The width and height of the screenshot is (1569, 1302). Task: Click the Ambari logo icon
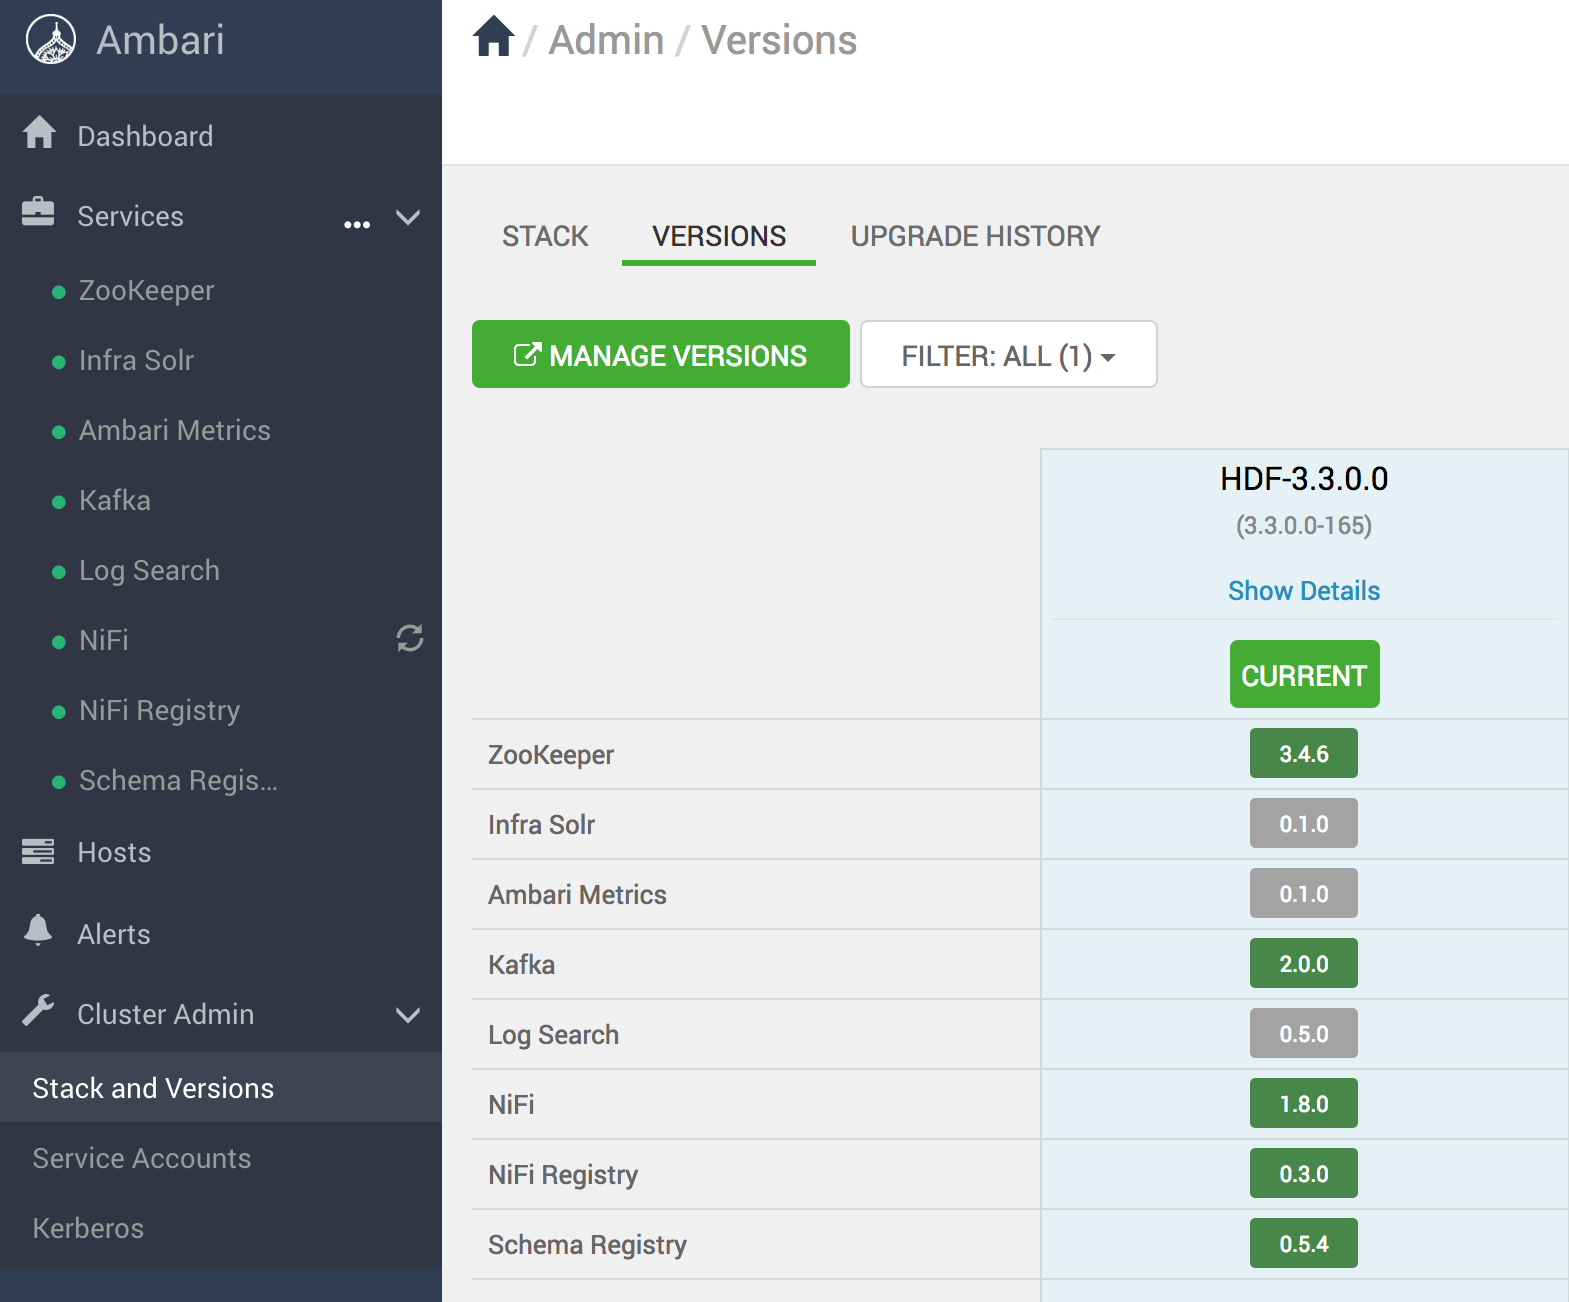(x=51, y=41)
